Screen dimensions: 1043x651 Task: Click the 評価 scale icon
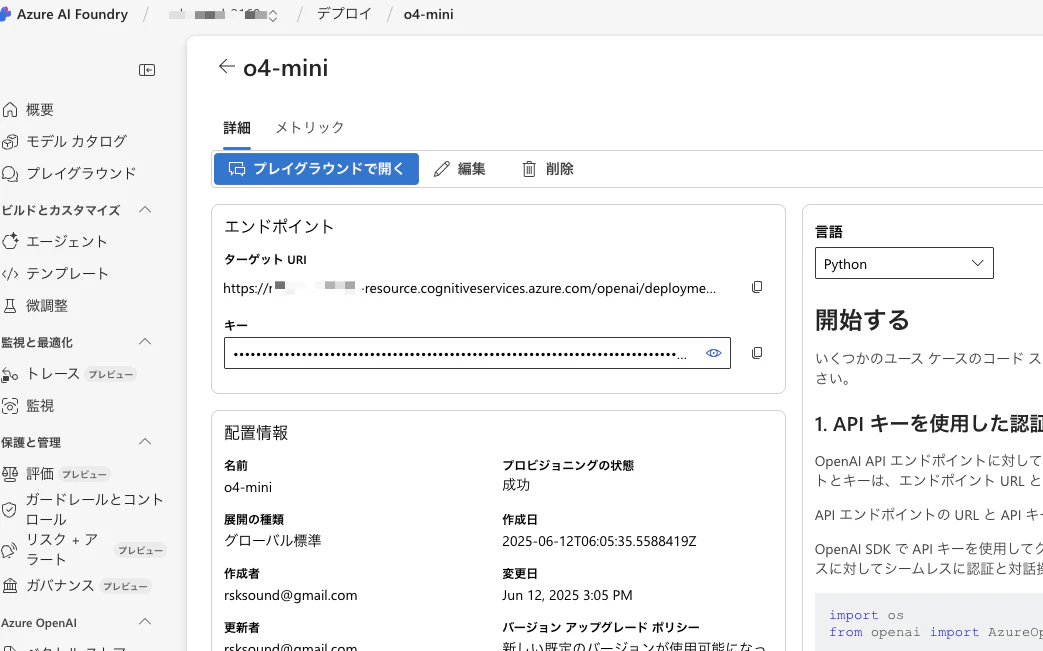point(10,474)
